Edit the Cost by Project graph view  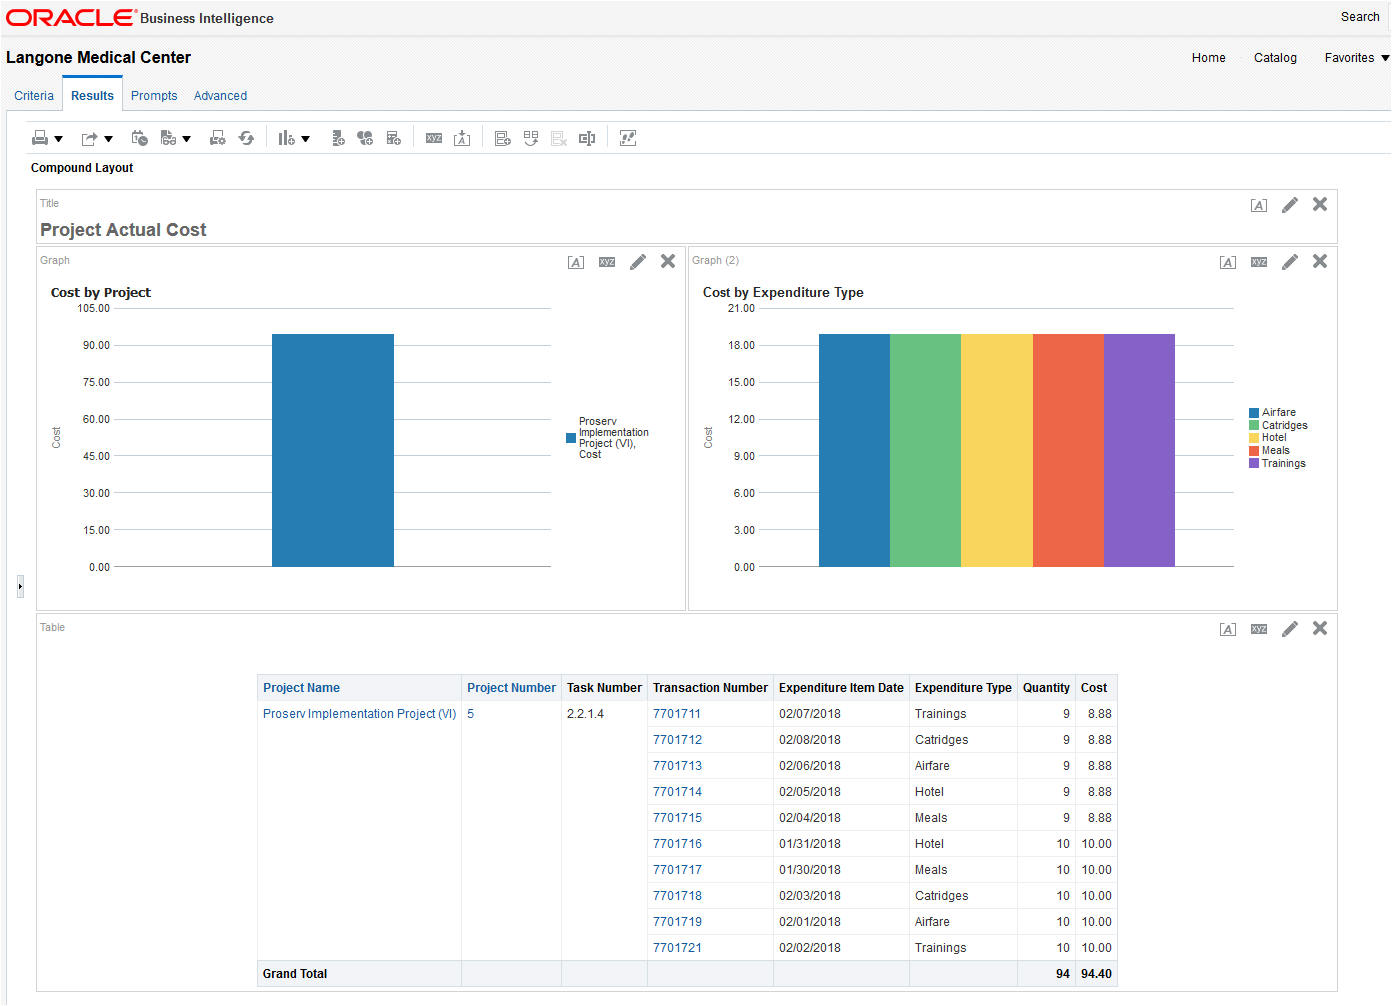(638, 262)
